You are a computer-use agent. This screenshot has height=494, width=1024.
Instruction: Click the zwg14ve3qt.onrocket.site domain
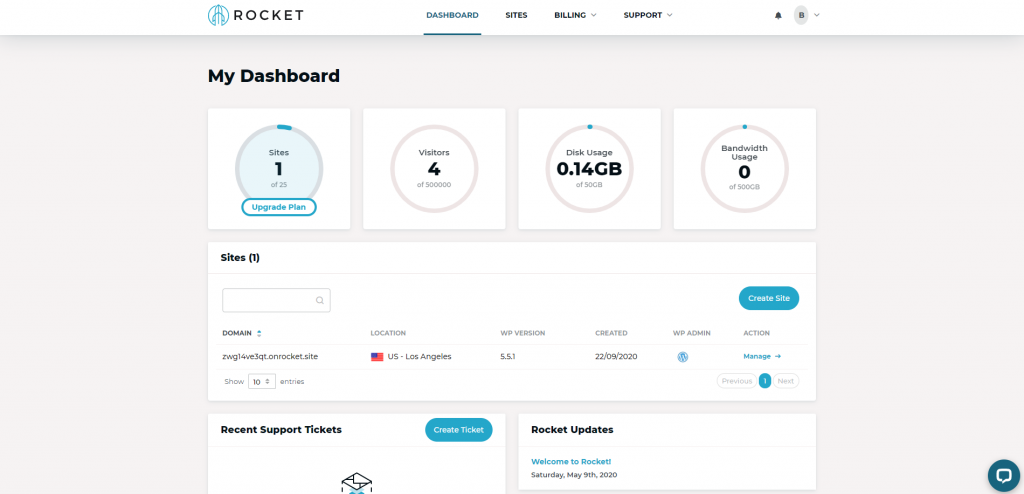270,357
